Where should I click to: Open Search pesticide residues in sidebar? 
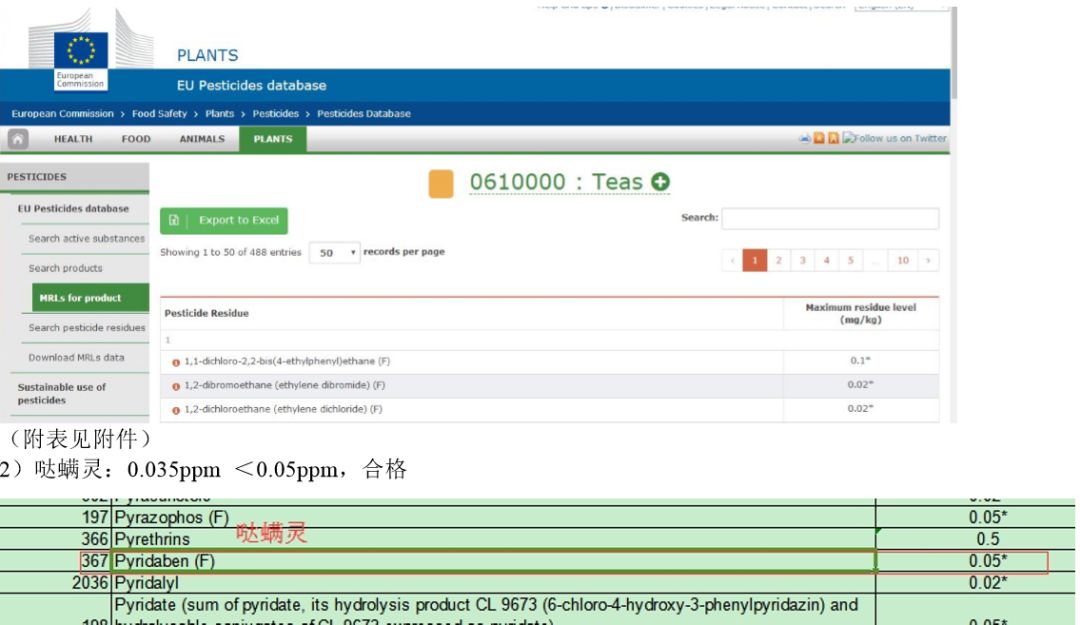87,328
